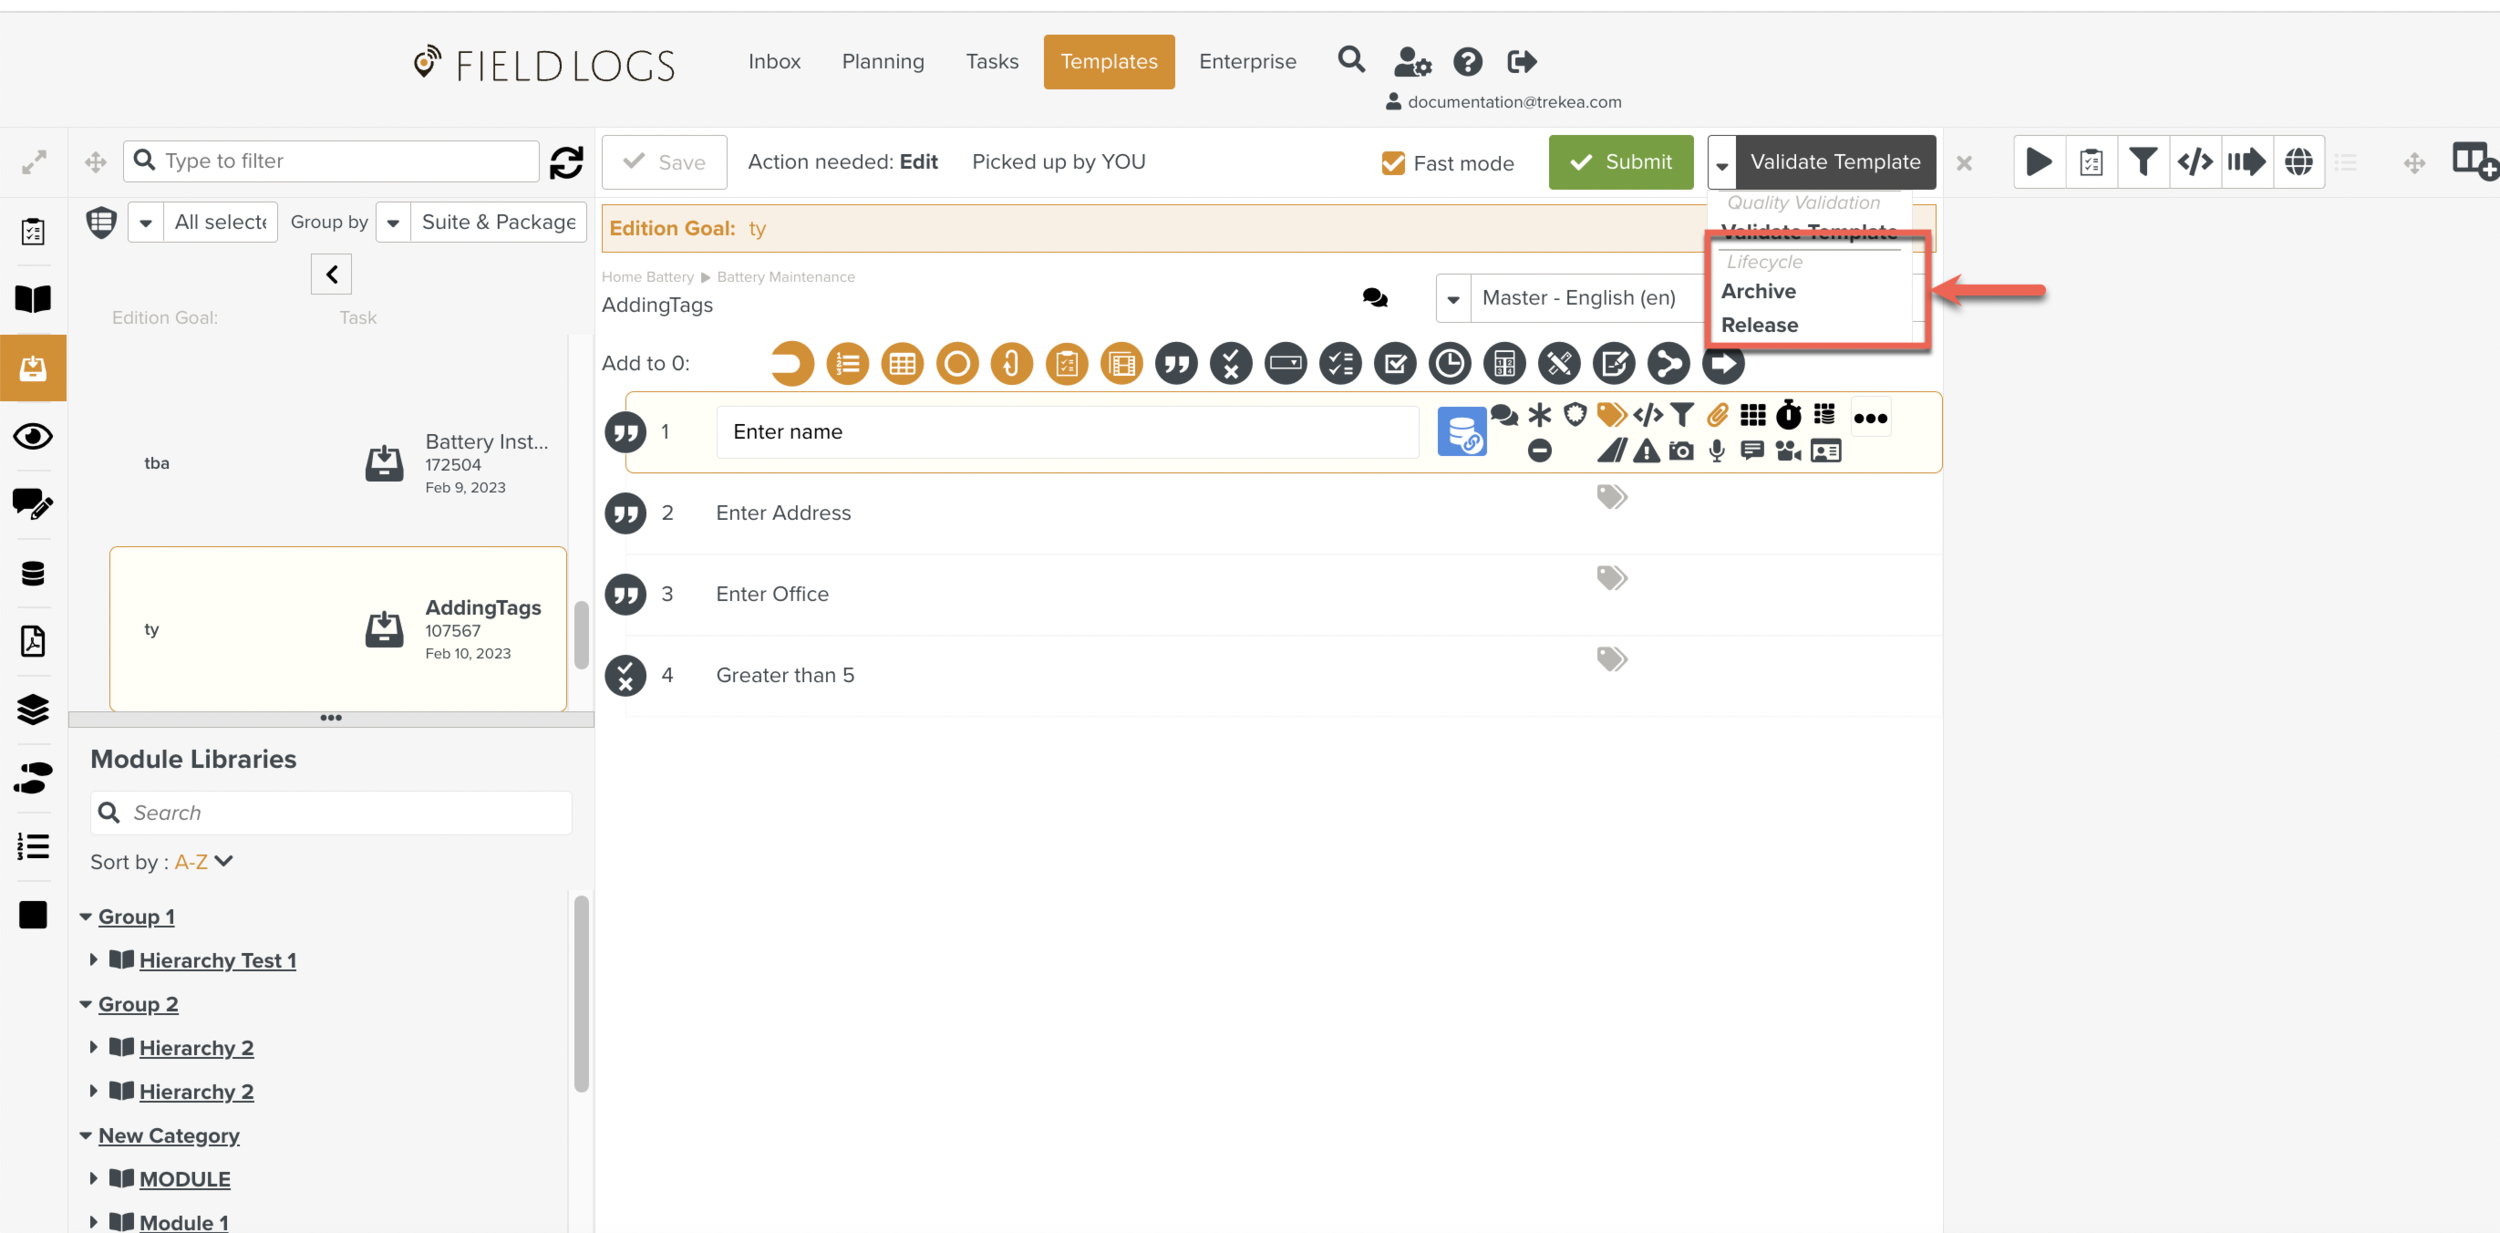This screenshot has width=2500, height=1233.
Task: Click the green Submit button
Action: [x=1620, y=161]
